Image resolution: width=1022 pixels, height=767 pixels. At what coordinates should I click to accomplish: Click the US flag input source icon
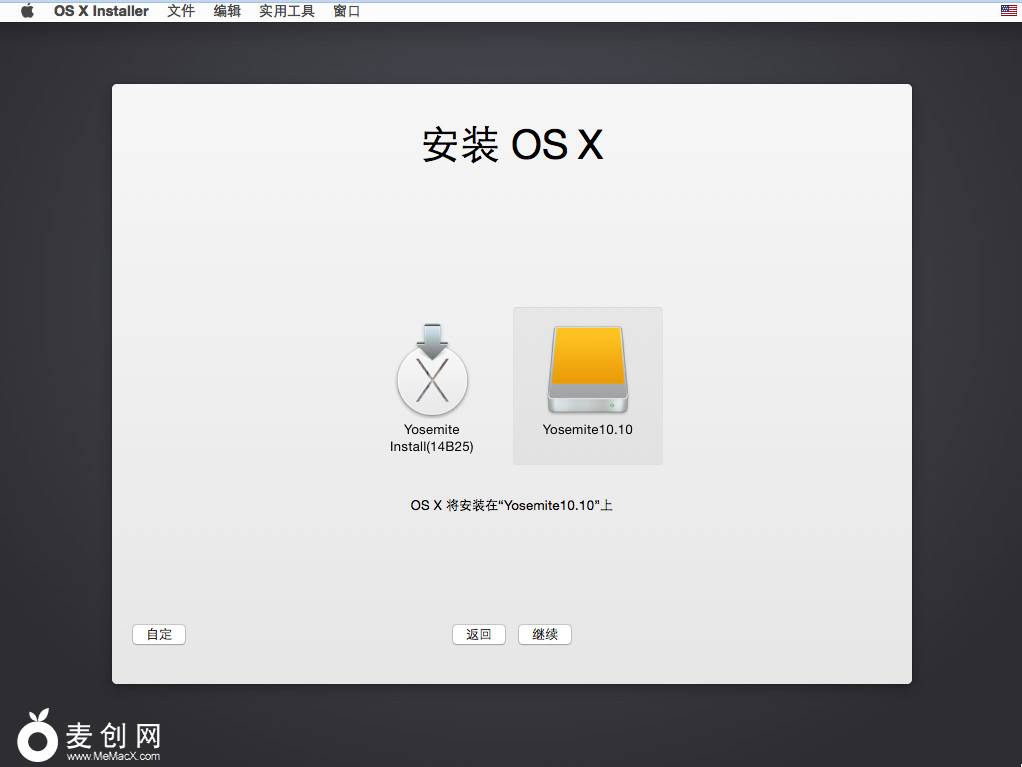point(1008,11)
